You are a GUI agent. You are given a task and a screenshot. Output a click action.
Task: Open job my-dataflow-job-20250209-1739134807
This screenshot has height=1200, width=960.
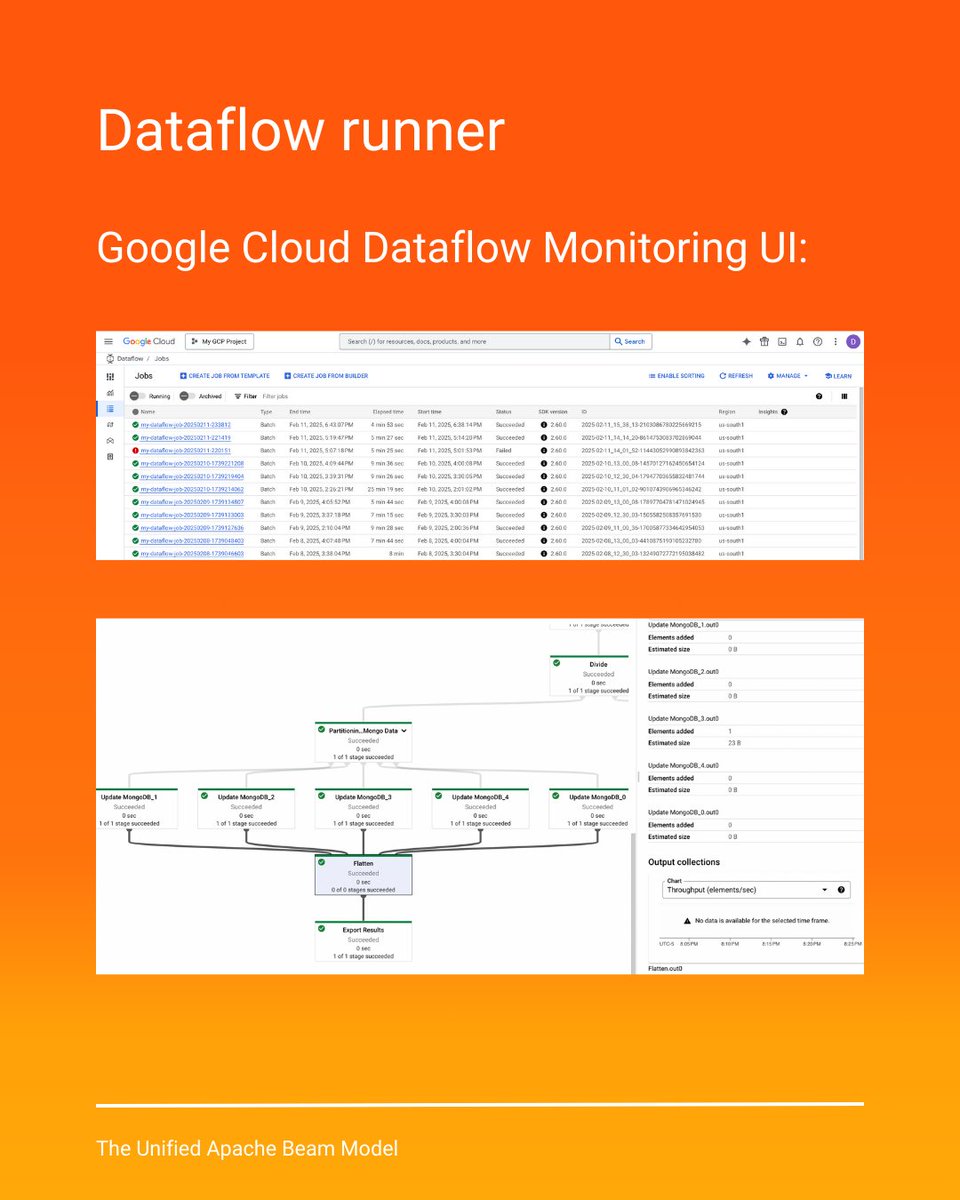[x=192, y=502]
